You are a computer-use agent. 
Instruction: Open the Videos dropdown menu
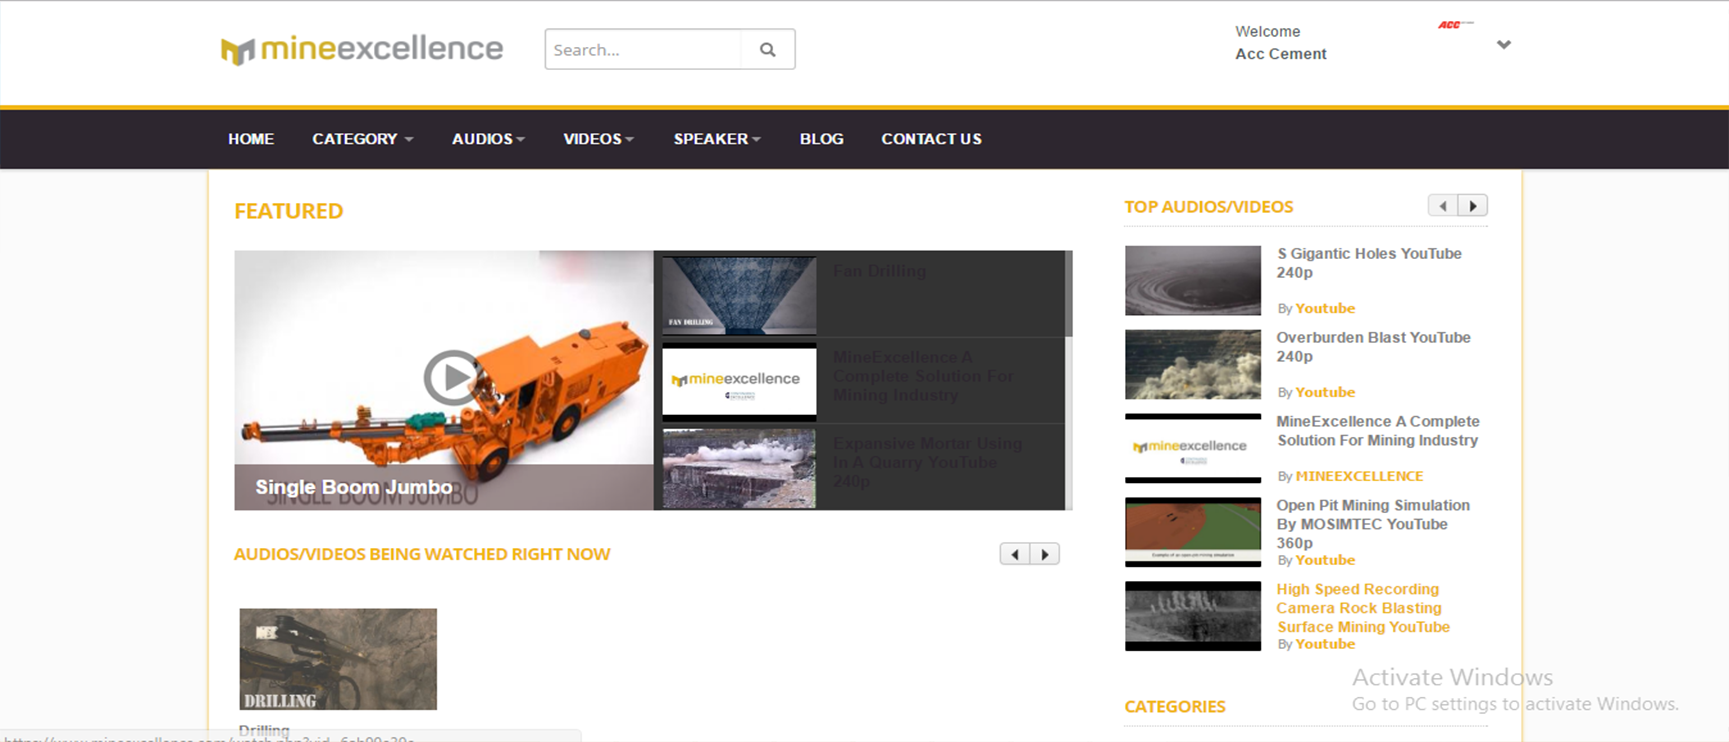point(598,139)
